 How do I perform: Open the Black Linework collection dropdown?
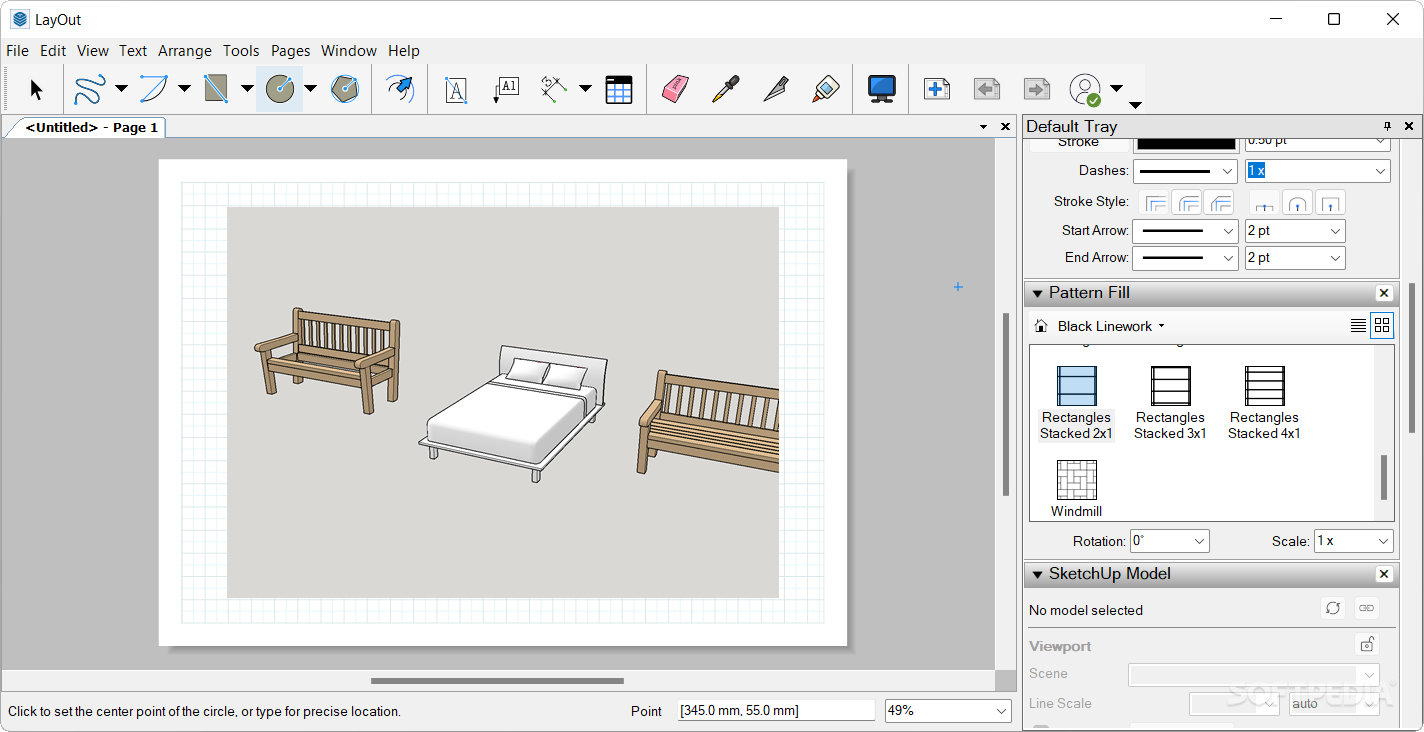pyautogui.click(x=1111, y=326)
